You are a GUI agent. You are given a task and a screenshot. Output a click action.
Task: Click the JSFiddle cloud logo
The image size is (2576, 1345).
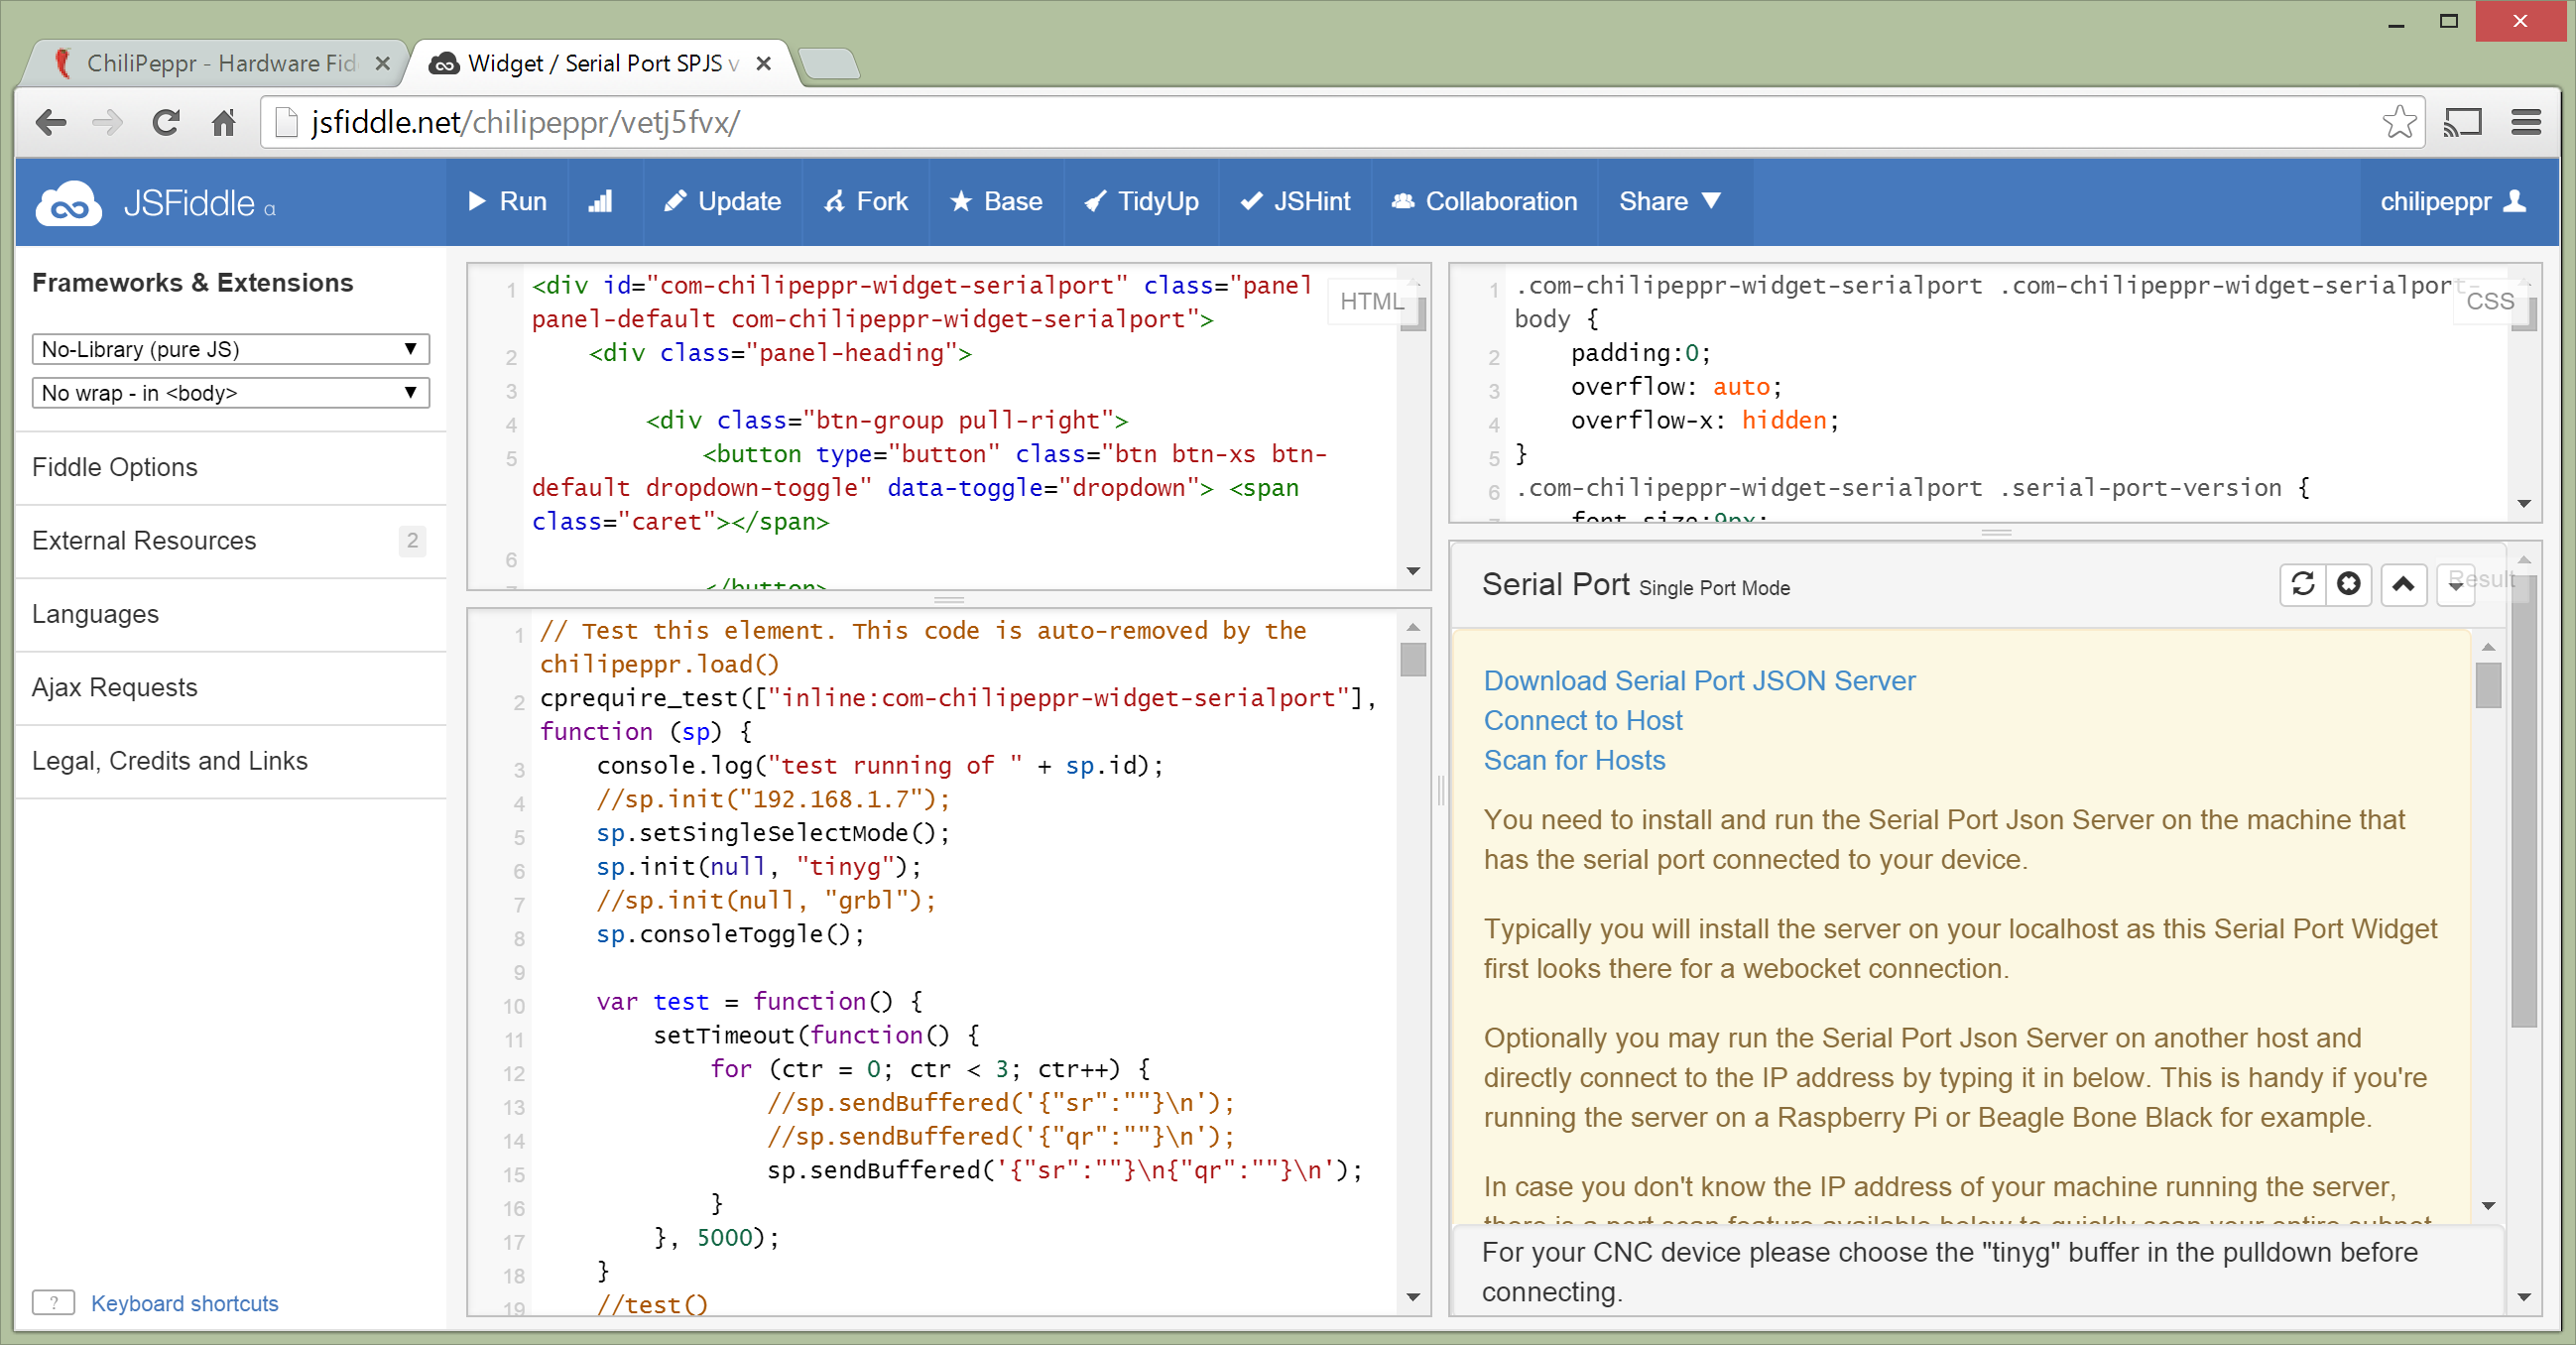68,203
